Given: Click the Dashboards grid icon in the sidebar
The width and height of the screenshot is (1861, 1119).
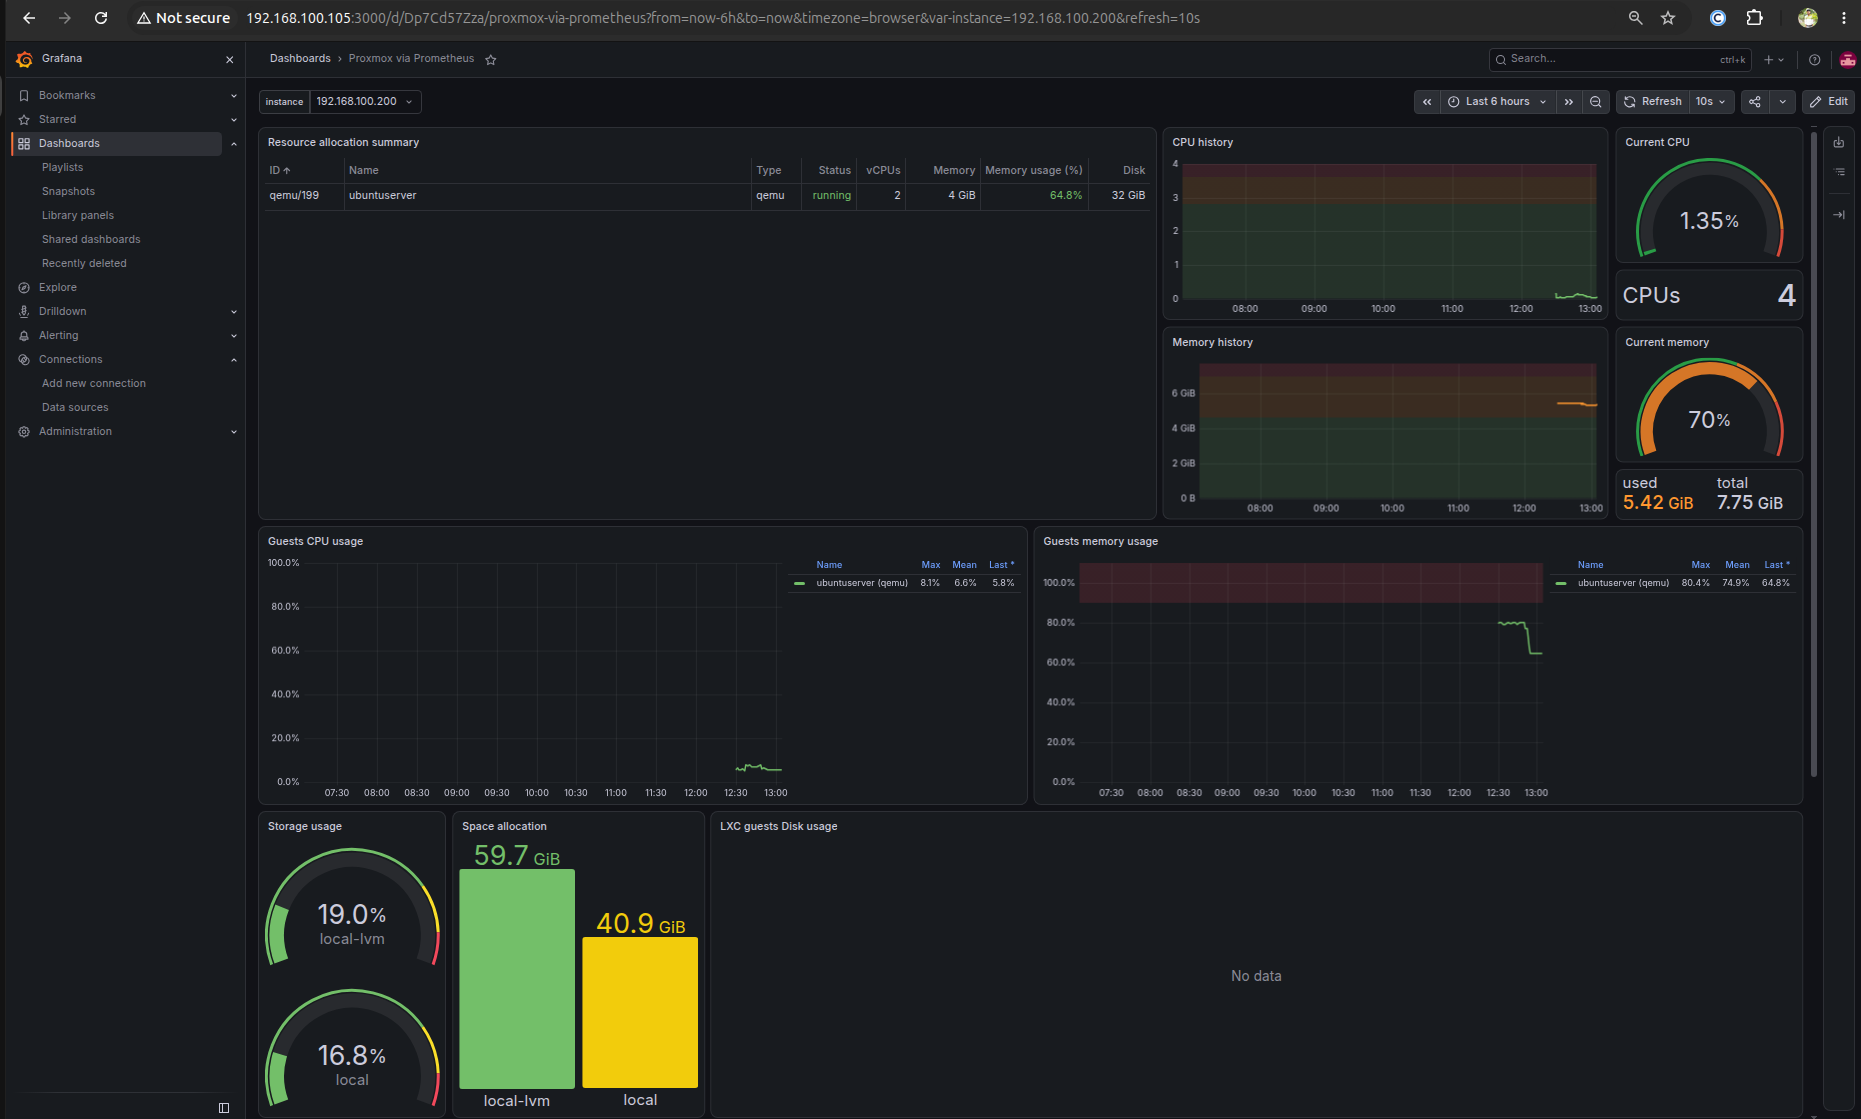Looking at the screenshot, I should 24,144.
